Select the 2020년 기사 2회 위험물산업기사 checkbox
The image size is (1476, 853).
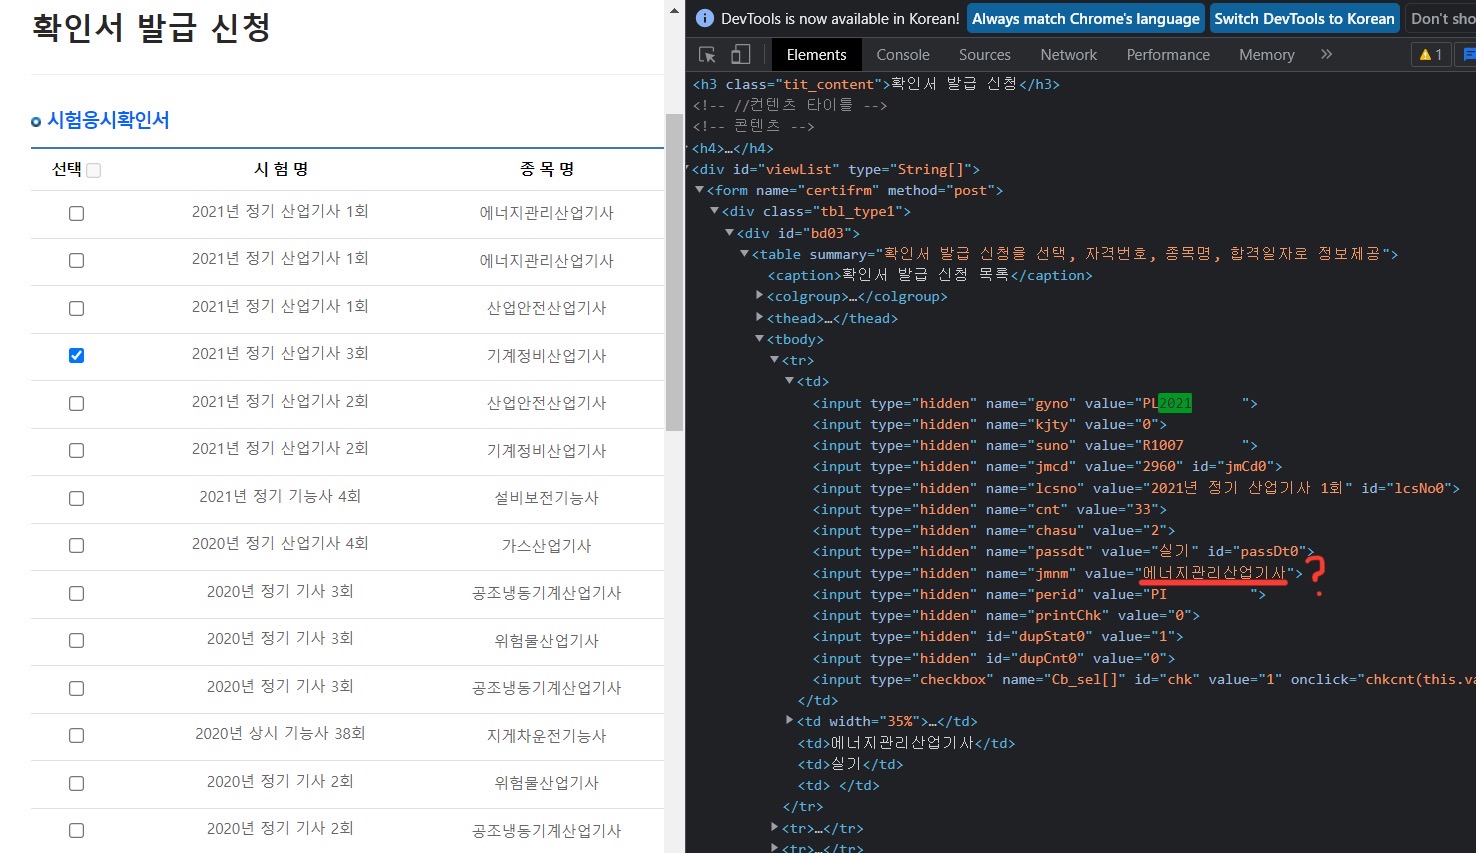[76, 783]
